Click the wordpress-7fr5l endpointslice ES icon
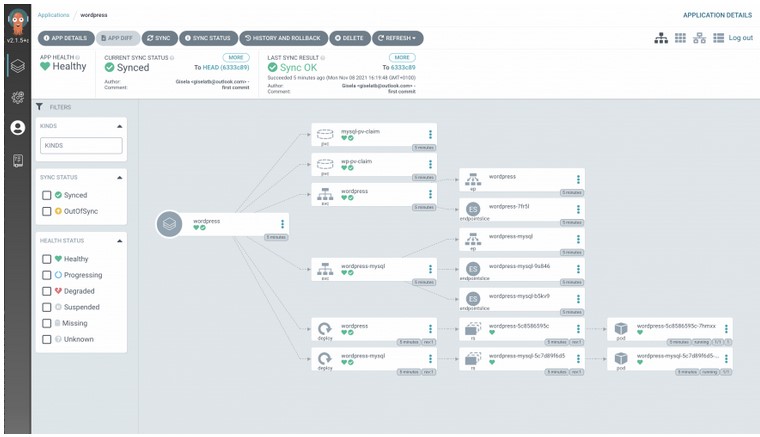 473,209
